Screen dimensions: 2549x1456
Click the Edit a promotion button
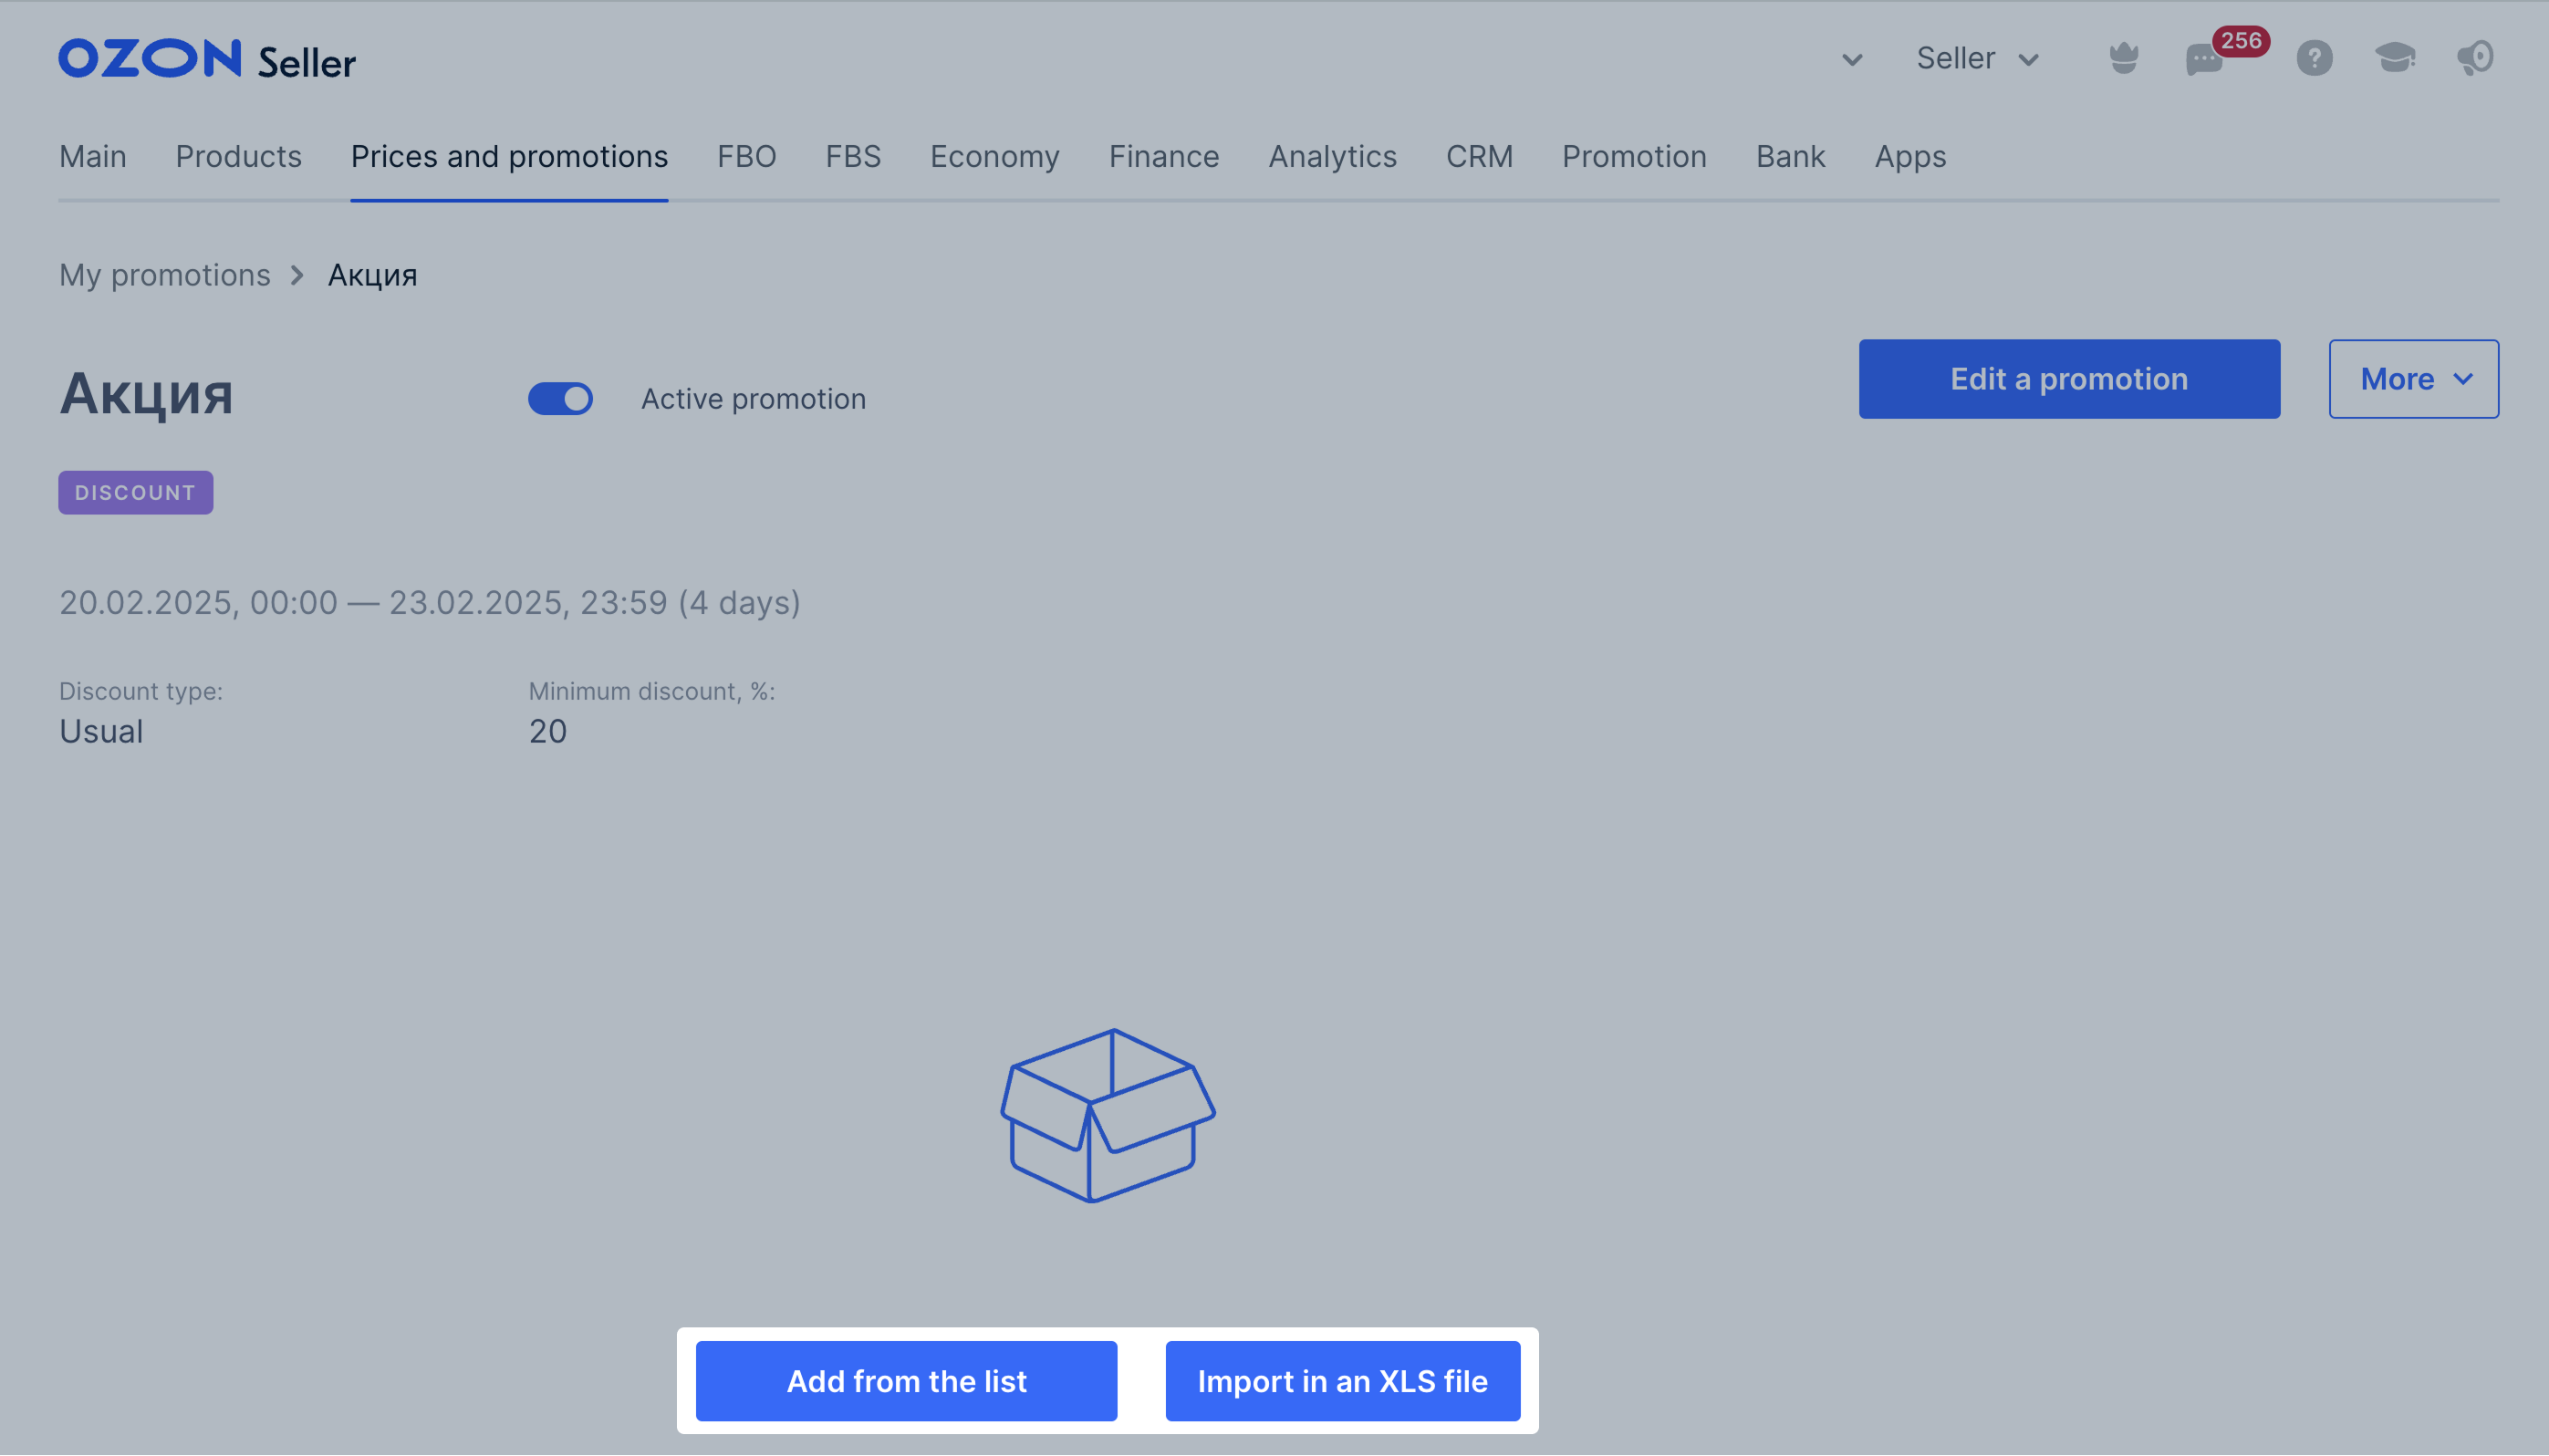coord(2069,379)
